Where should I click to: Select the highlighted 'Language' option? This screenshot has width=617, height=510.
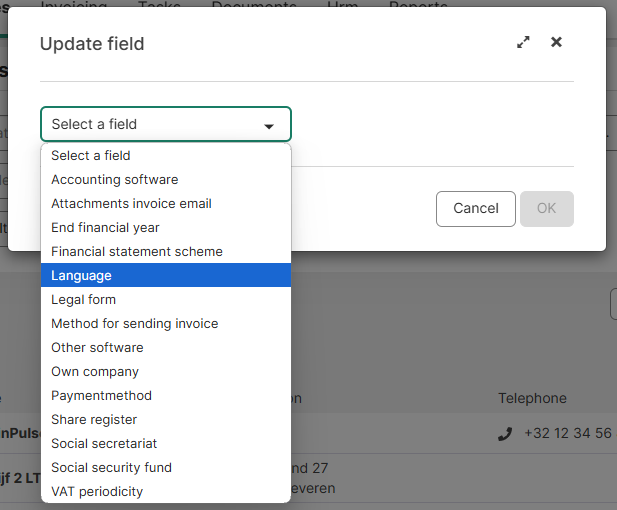pos(166,275)
